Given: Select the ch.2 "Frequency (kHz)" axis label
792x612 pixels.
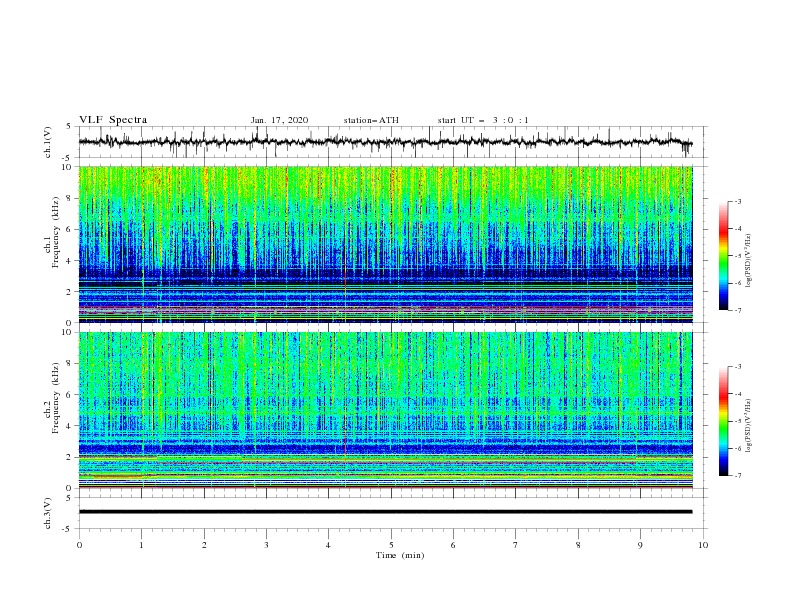Looking at the screenshot, I should [55, 398].
